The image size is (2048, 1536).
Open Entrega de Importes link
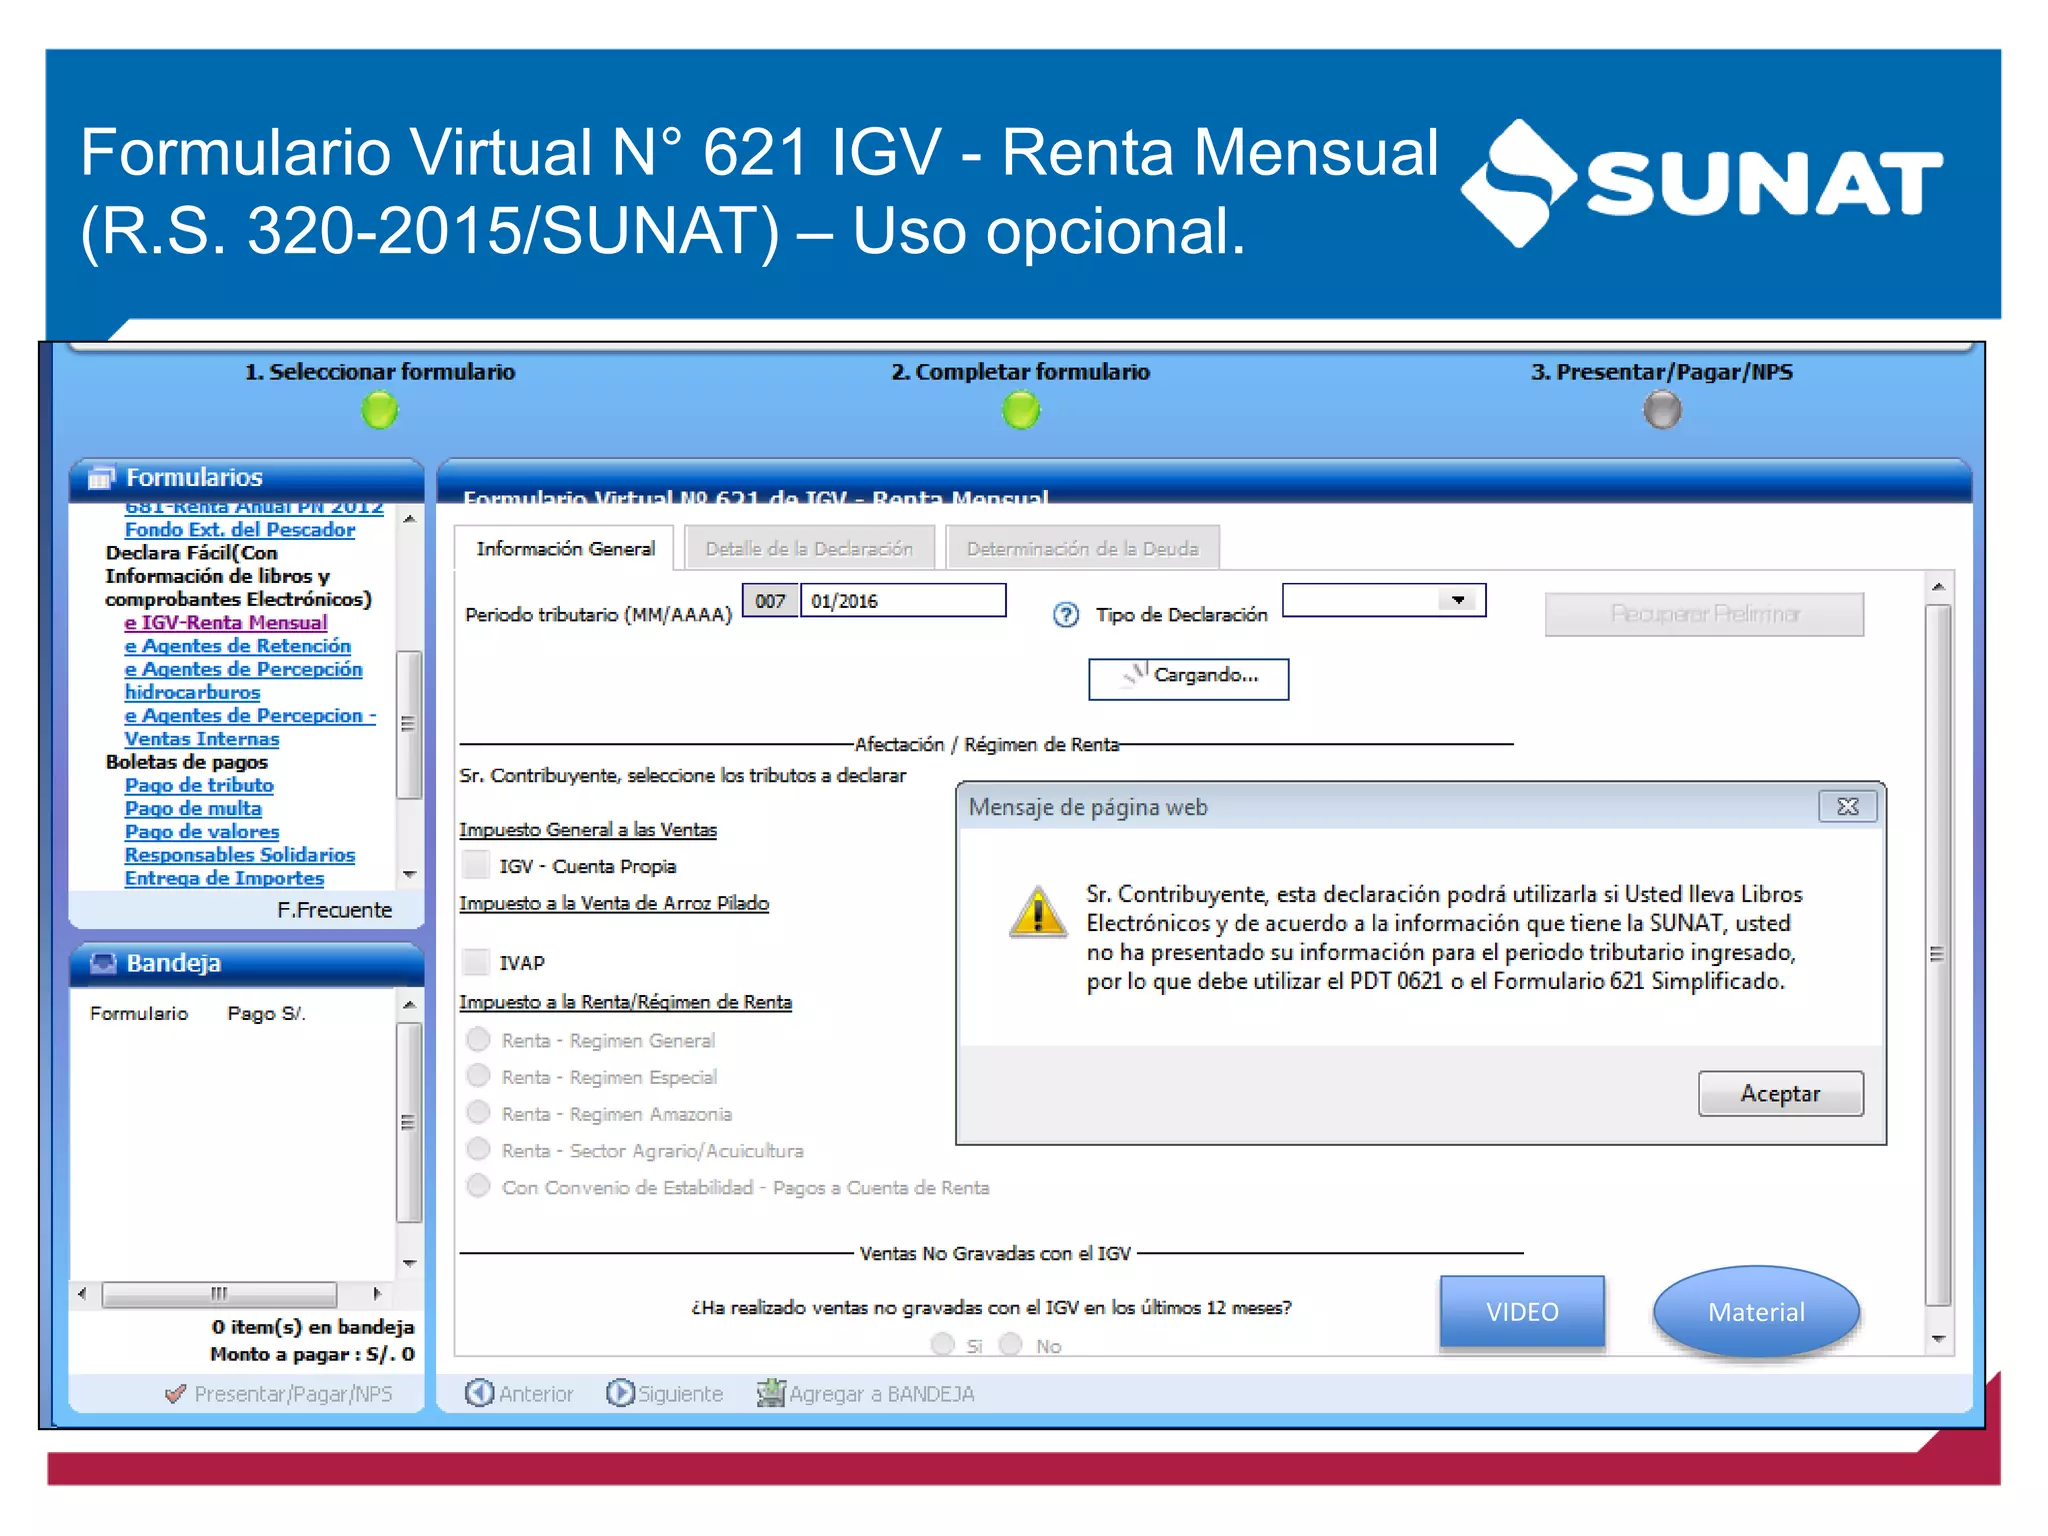(224, 878)
